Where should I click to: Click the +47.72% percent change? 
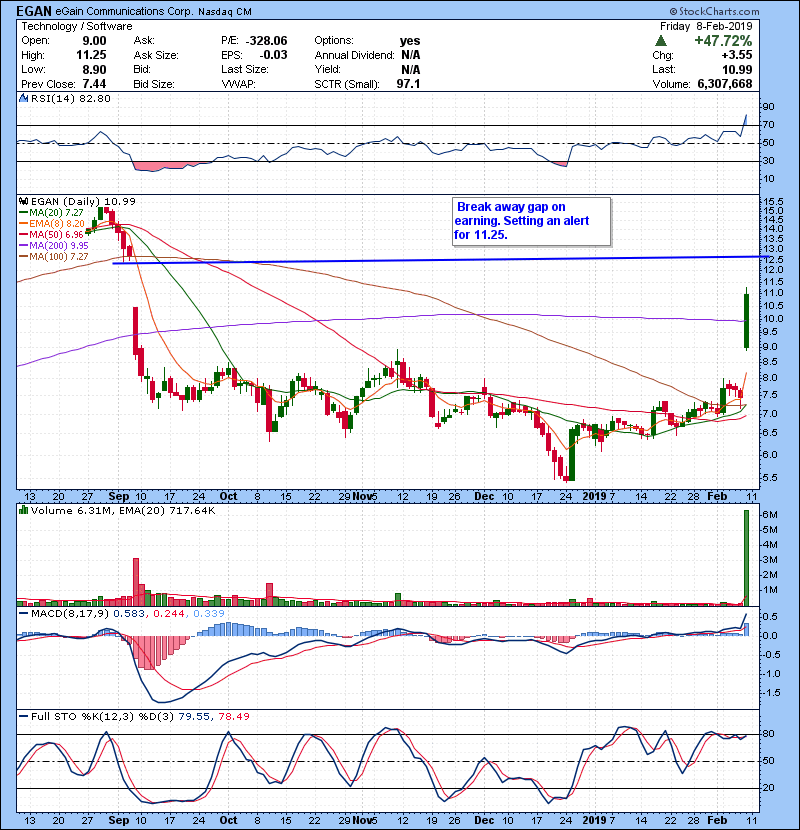[723, 41]
